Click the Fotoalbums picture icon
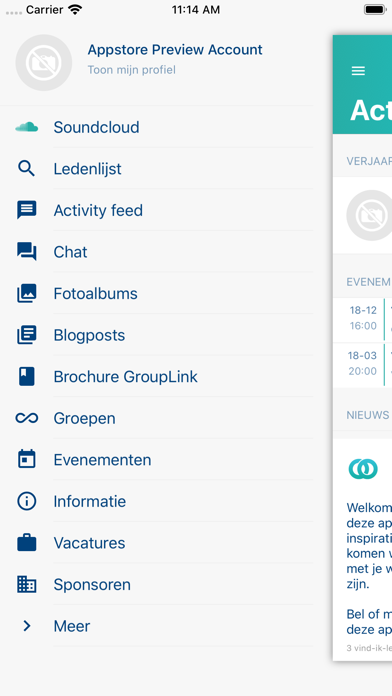The width and height of the screenshot is (392, 696). [27, 293]
